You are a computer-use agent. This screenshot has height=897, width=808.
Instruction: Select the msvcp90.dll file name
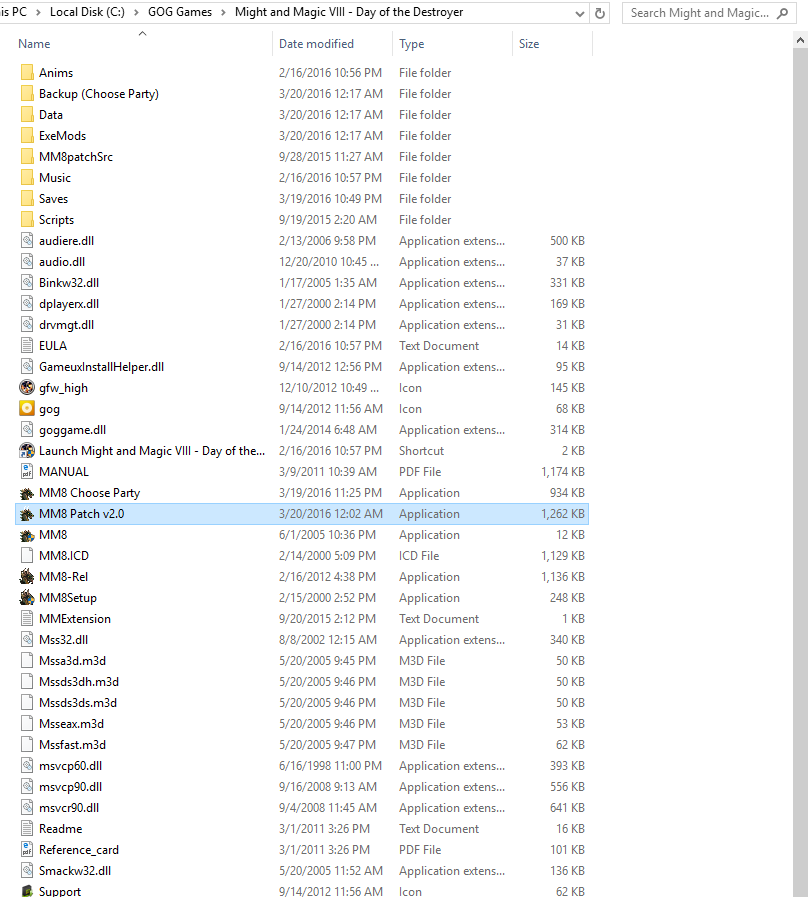coord(70,787)
